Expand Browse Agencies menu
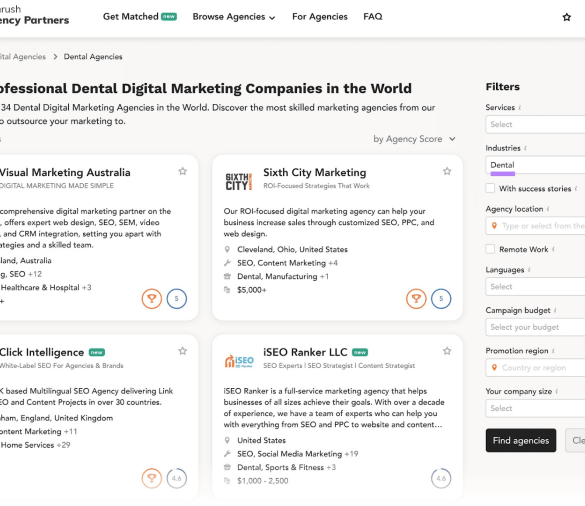 (234, 17)
